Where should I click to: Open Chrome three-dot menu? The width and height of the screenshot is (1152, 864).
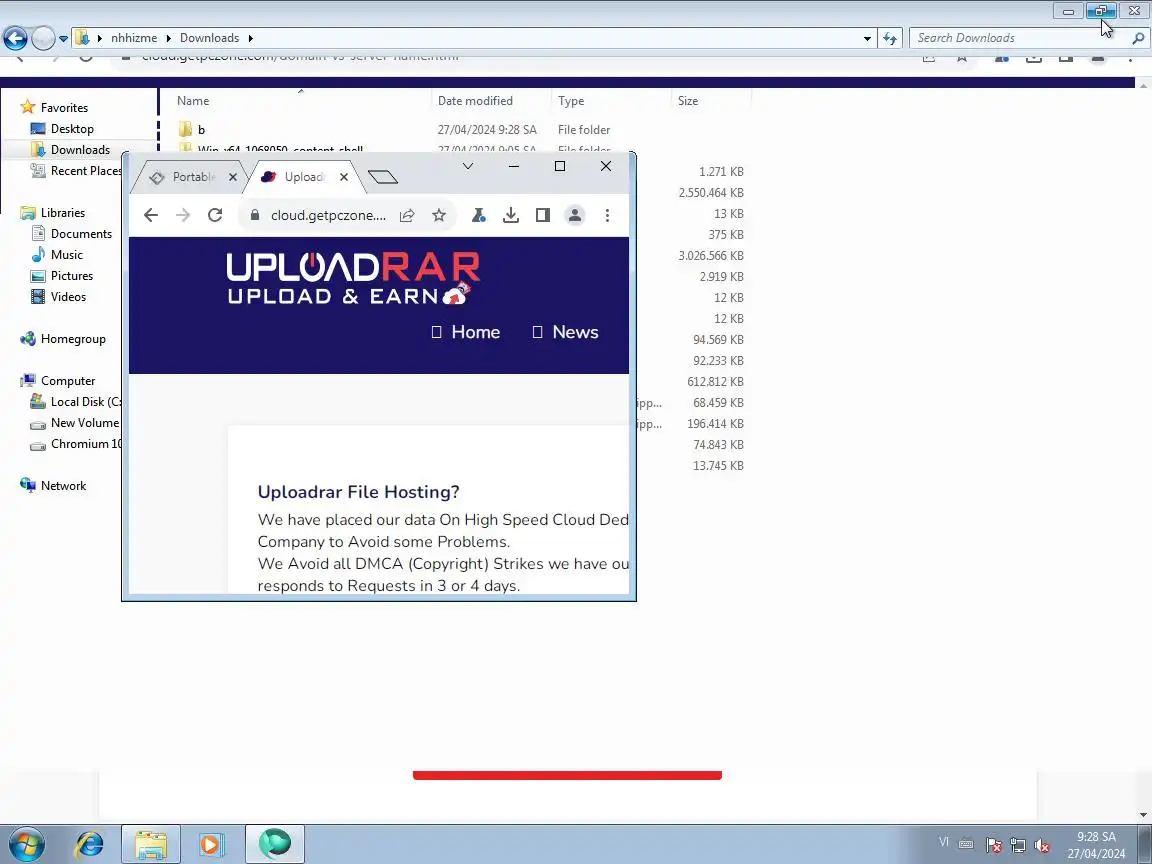(607, 215)
